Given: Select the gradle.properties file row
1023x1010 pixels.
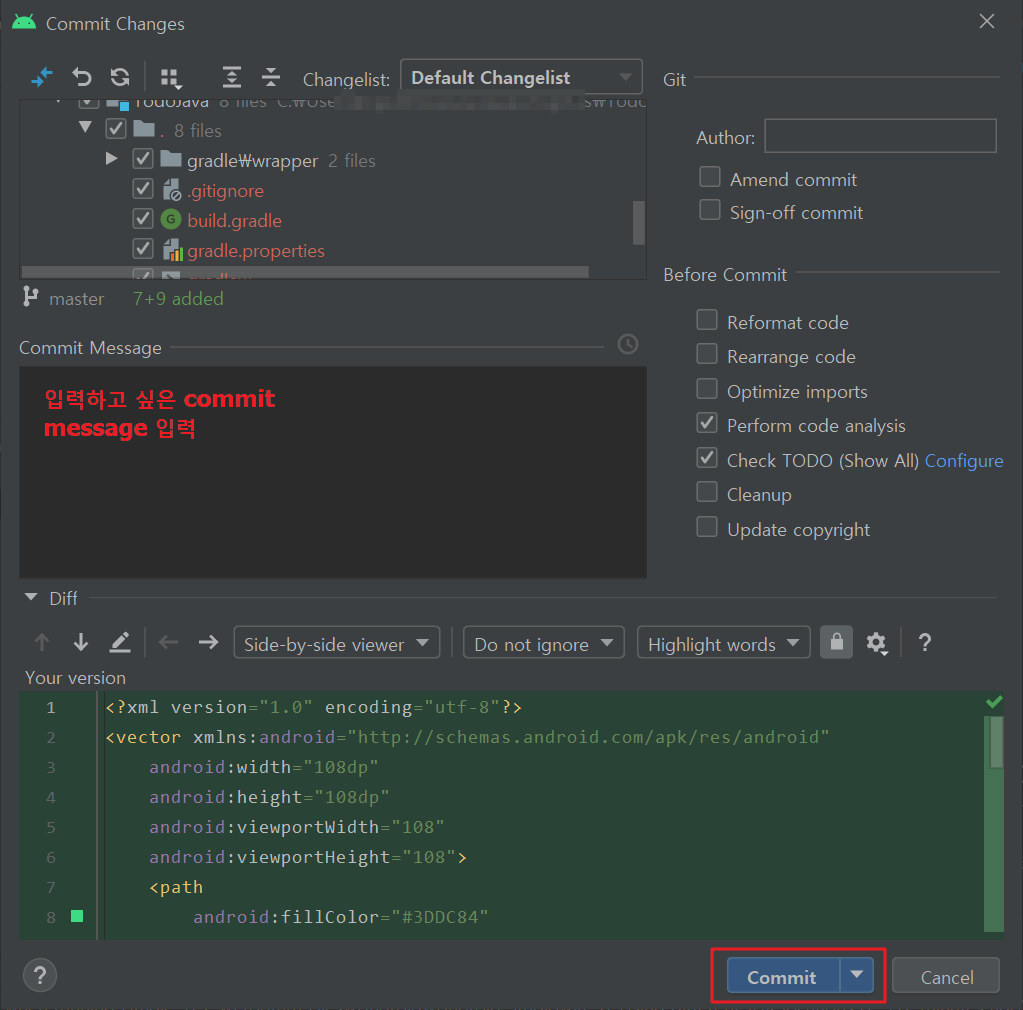Looking at the screenshot, I should [333, 250].
